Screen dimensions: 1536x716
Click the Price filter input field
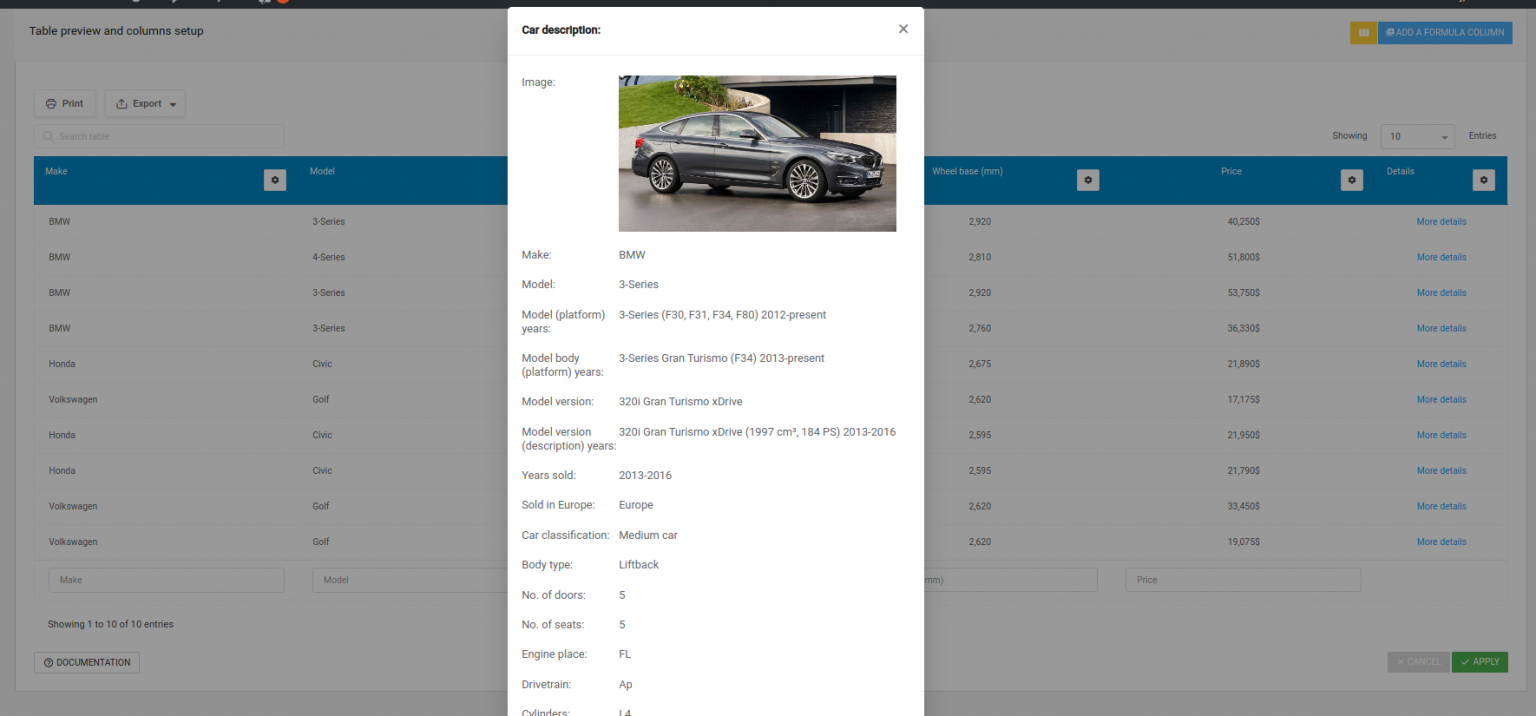(1243, 579)
